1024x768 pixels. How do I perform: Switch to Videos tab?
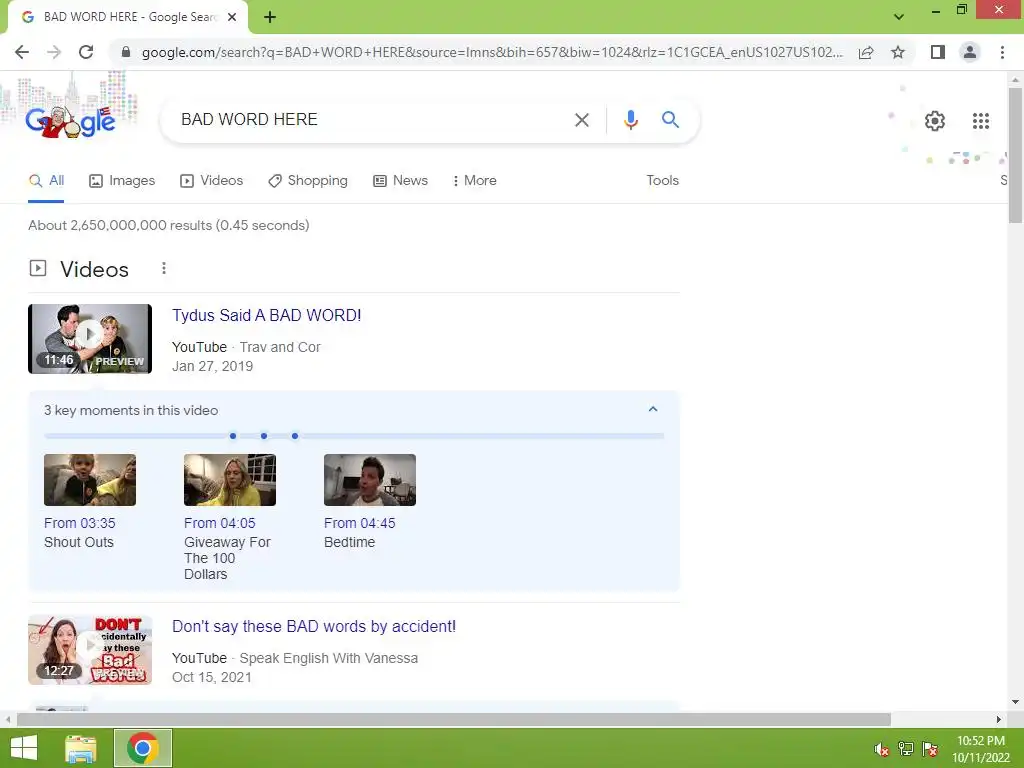tap(212, 181)
